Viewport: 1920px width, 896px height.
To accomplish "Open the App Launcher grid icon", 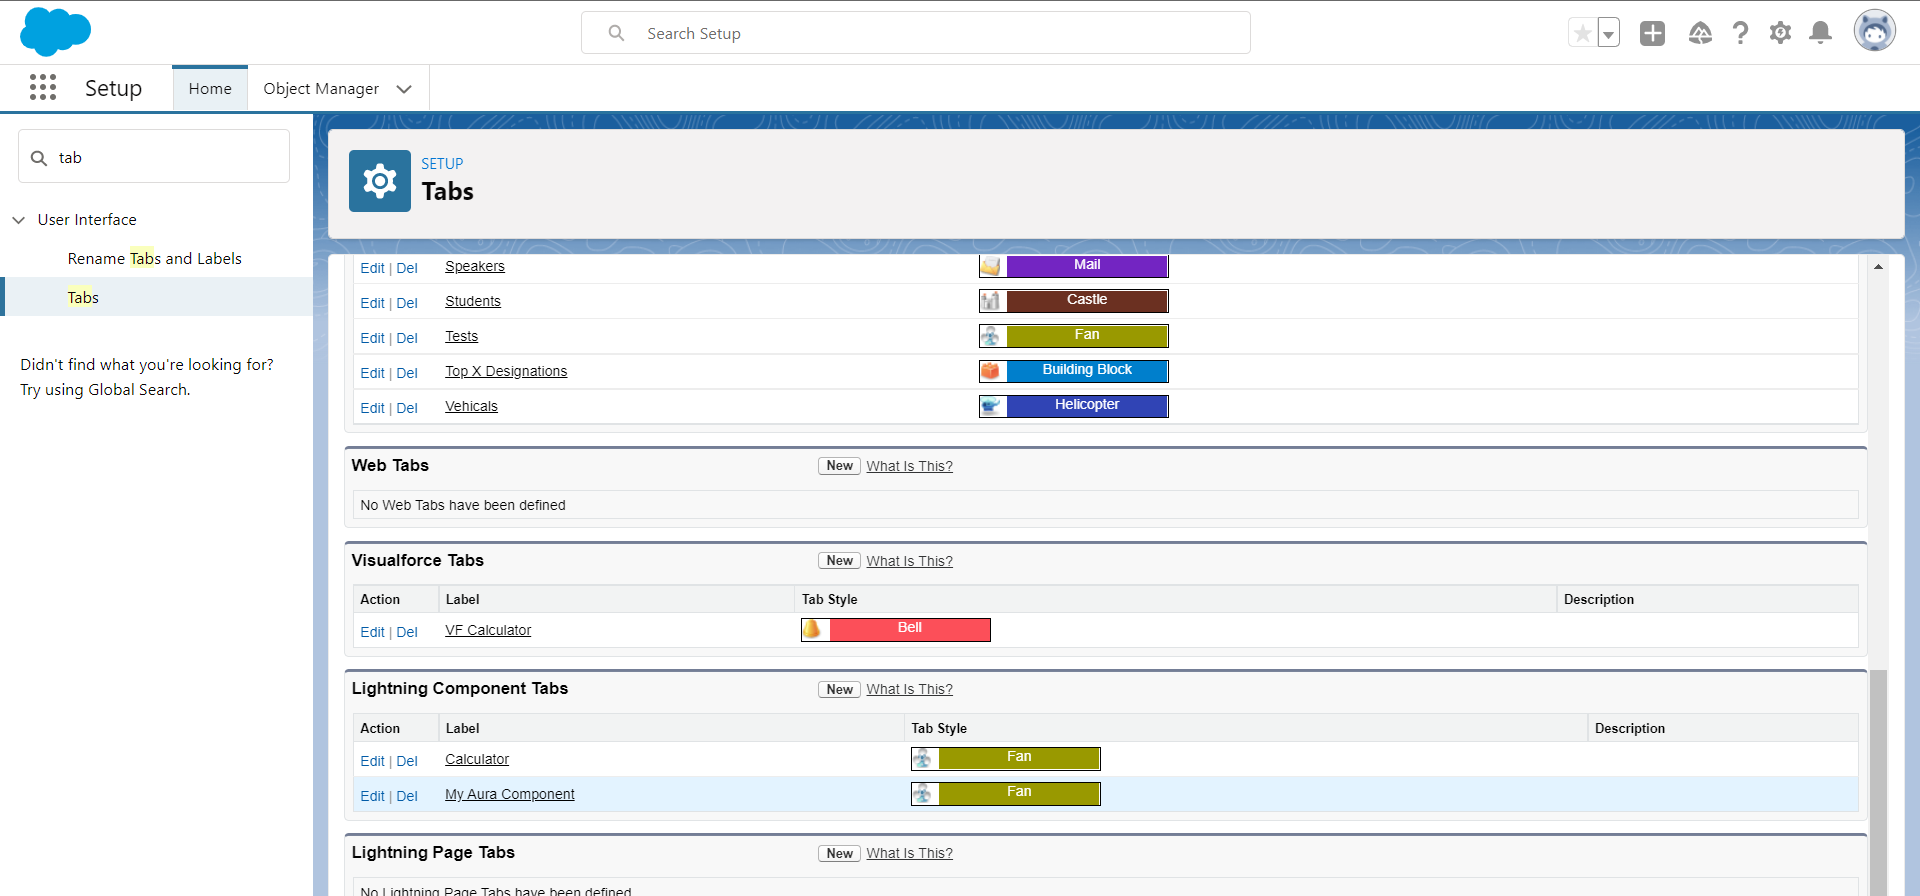I will [43, 88].
